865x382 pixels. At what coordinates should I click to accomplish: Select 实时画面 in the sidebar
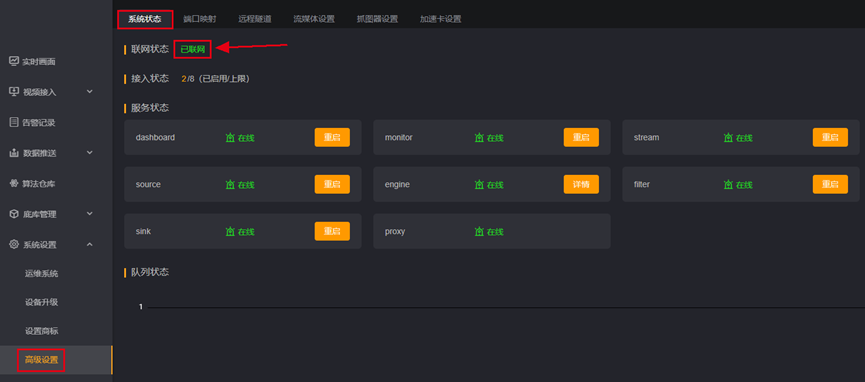pyautogui.click(x=39, y=62)
